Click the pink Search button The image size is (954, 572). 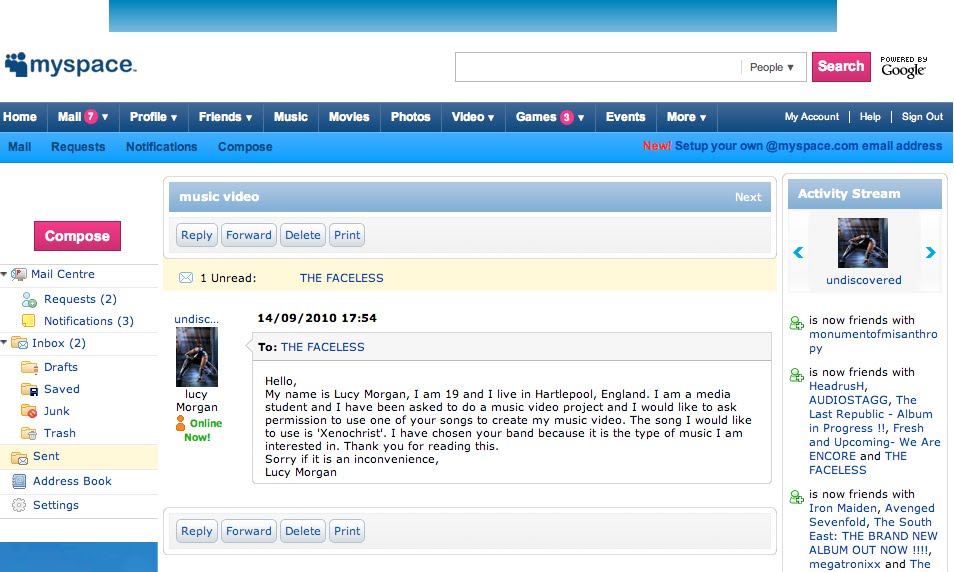point(841,66)
